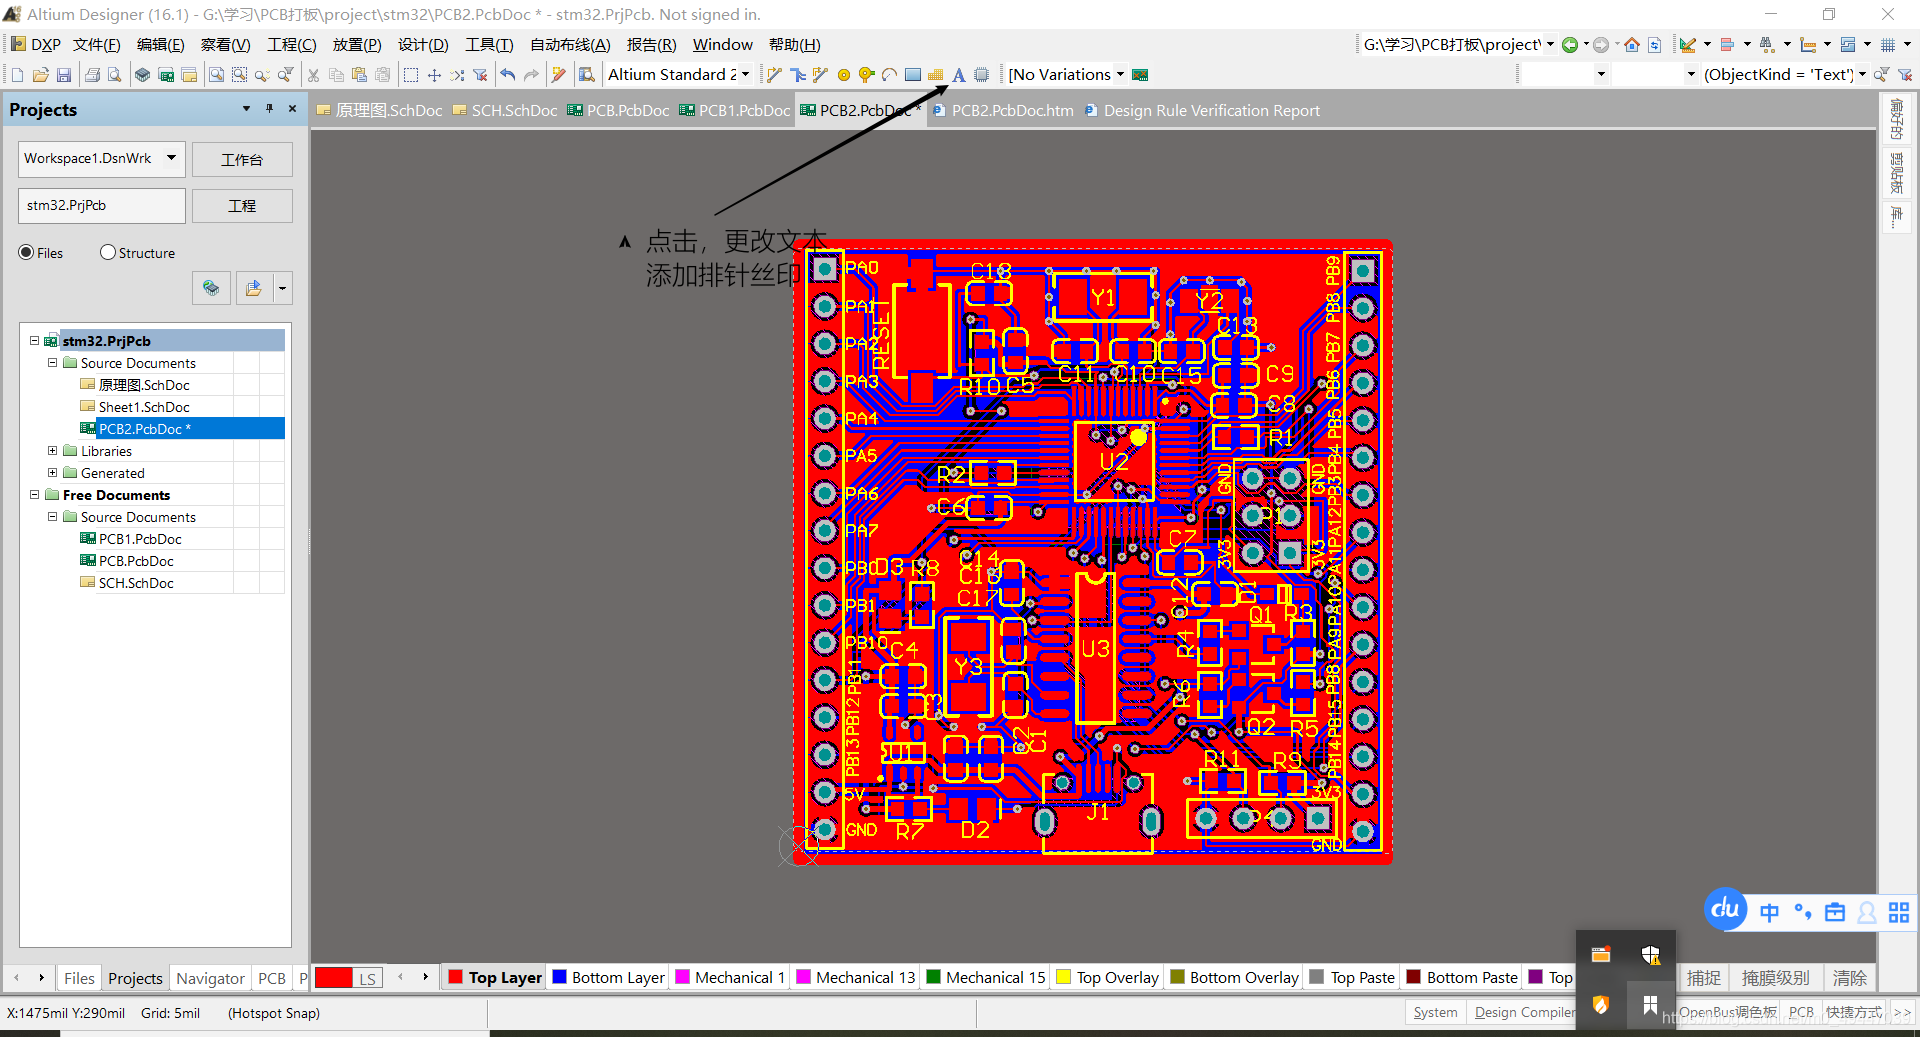1920x1037 pixels.
Task: Open the ObjectKind = 'Text' filter dropdown
Action: [x=1862, y=75]
